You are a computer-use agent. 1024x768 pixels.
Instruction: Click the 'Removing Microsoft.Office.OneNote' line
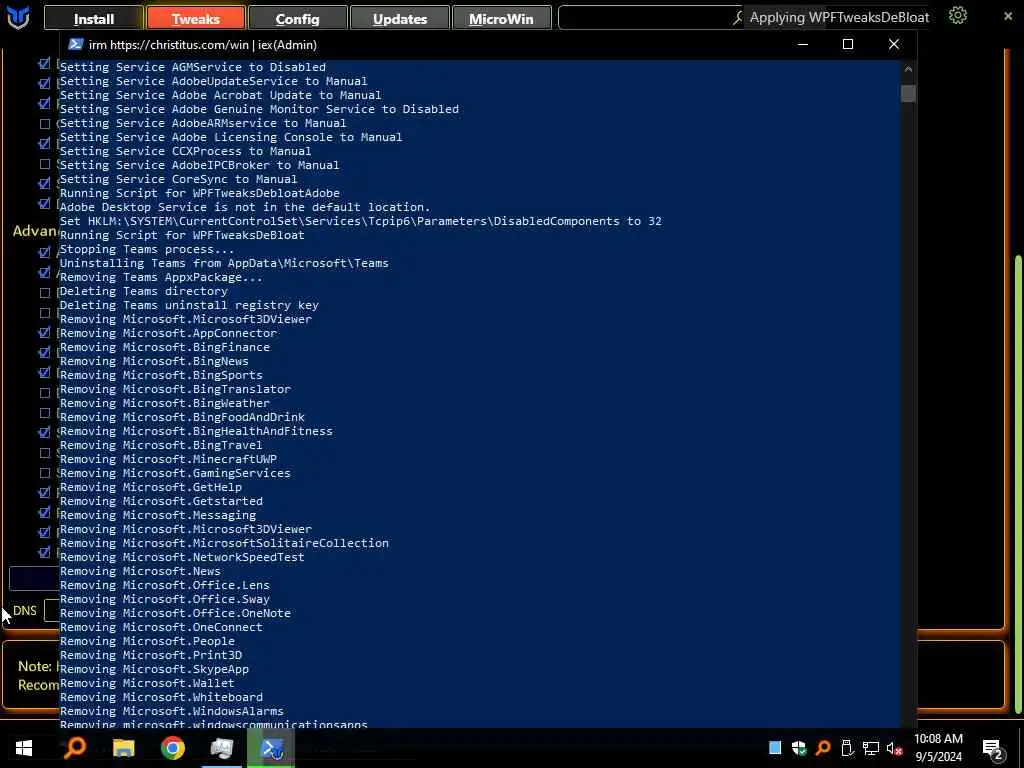[x=175, y=613]
